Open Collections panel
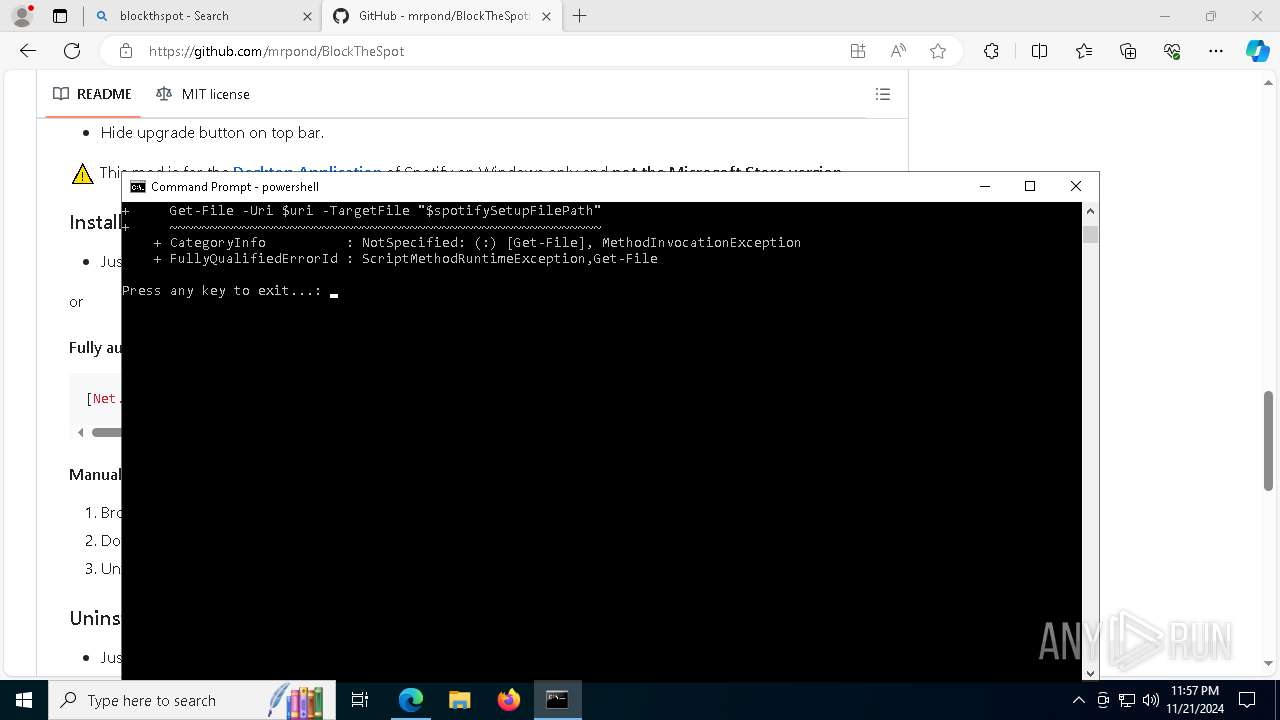Screen dimensions: 1280x720 [x=1128, y=51]
